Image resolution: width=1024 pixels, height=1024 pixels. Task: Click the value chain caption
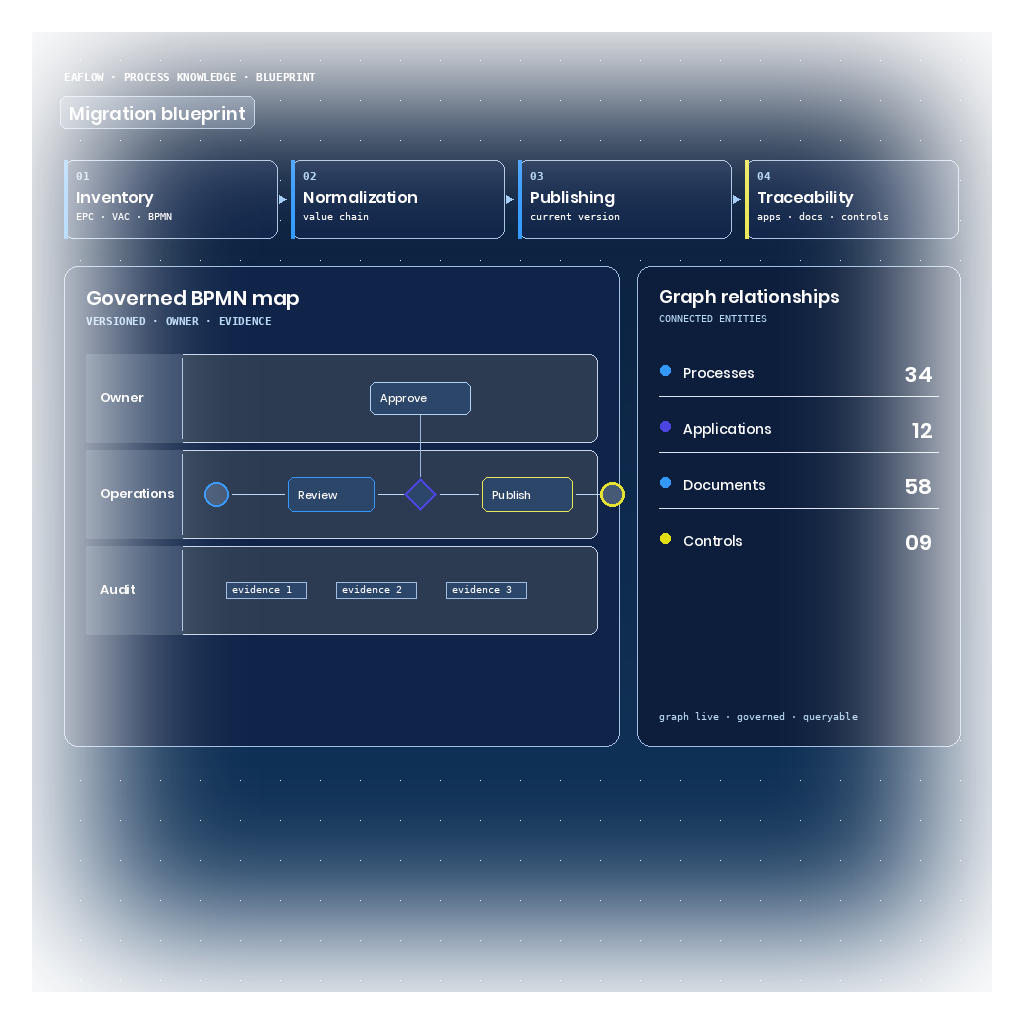336,217
